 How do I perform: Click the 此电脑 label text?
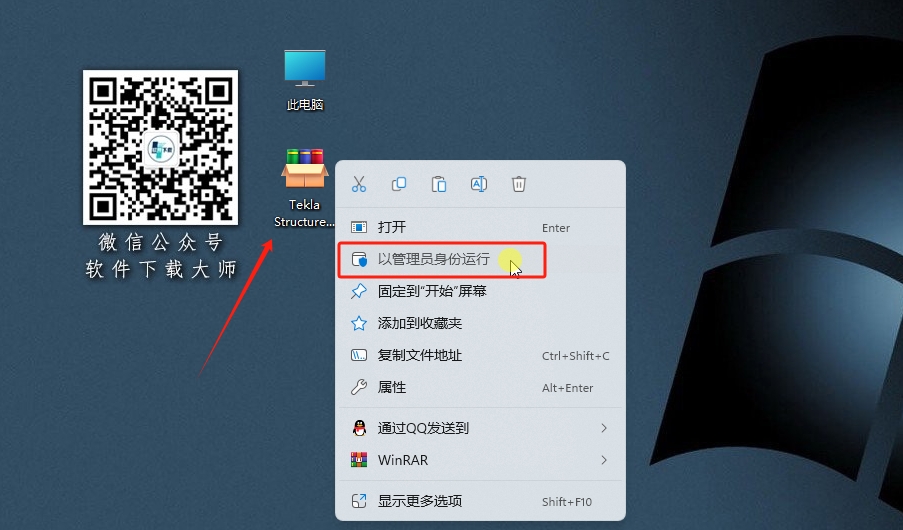point(305,105)
